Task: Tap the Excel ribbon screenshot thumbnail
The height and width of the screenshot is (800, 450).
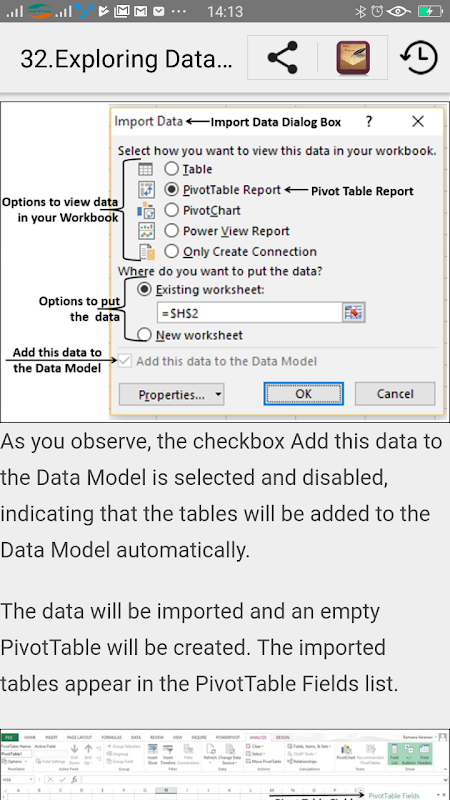Action: (x=225, y=765)
